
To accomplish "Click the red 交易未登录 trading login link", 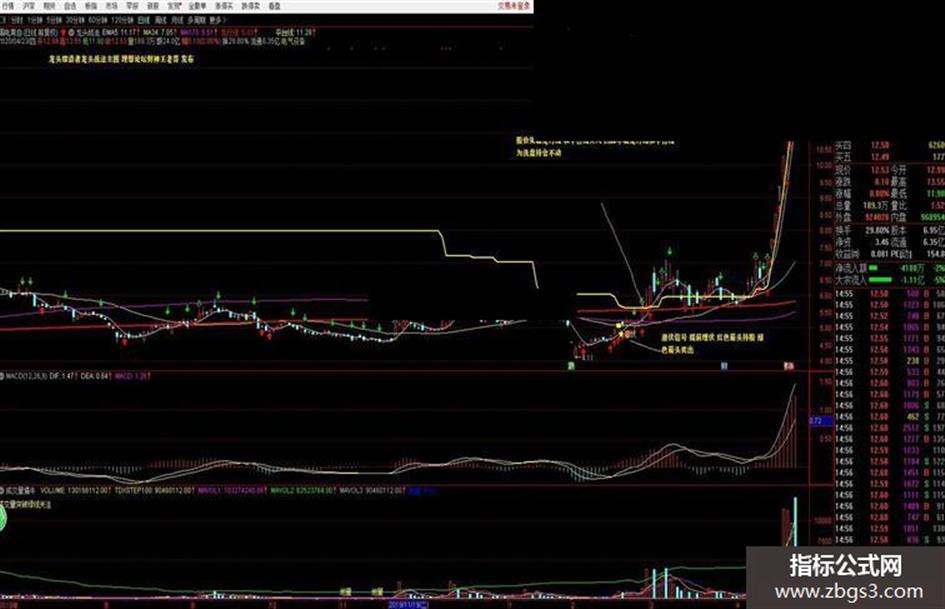I will click(514, 6).
